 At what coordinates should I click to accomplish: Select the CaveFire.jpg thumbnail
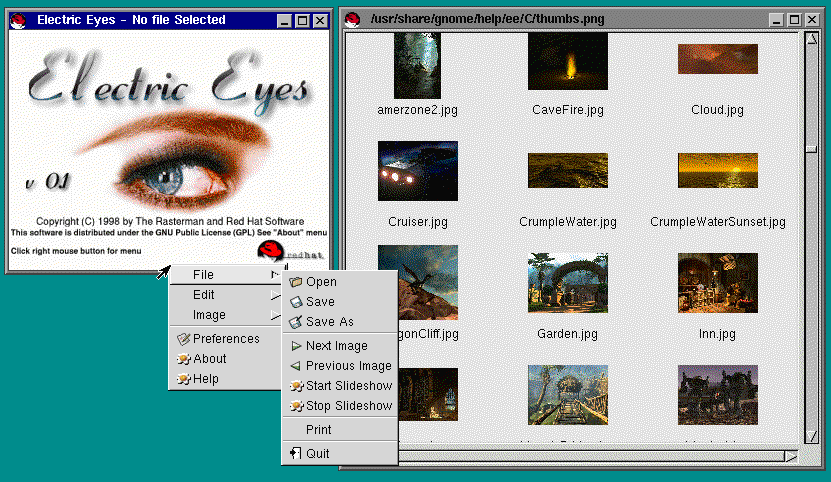[x=568, y=62]
